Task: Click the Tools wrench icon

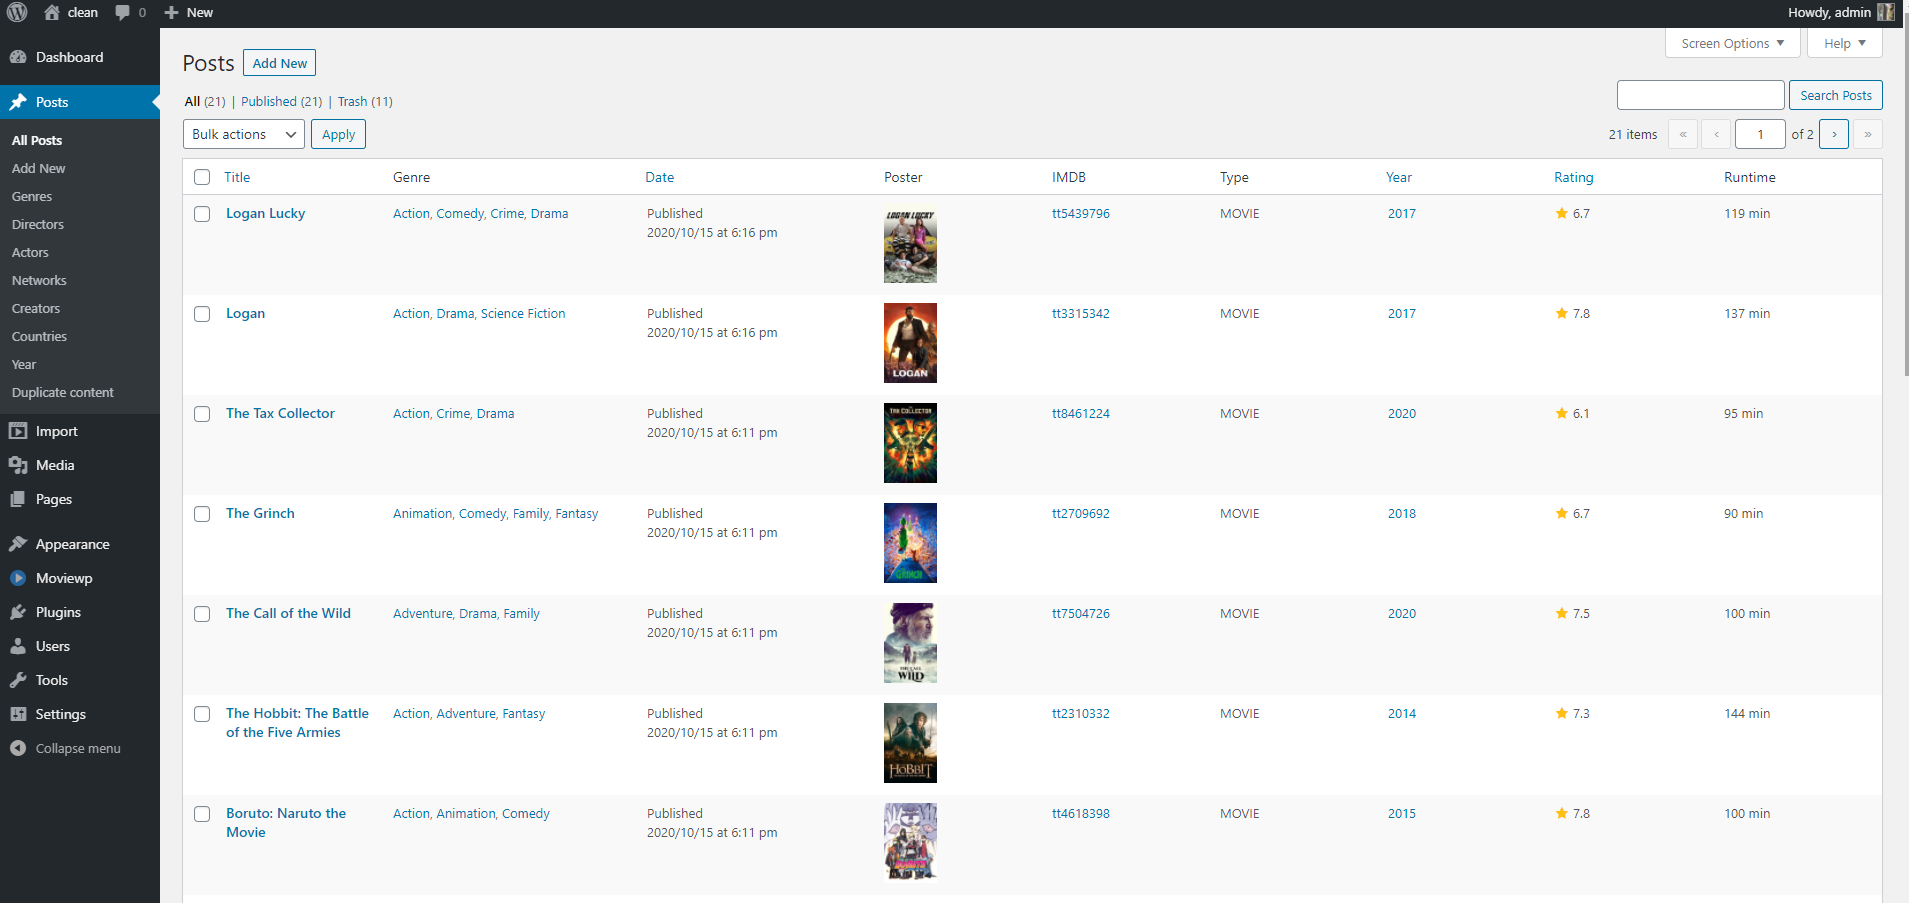Action: (x=18, y=681)
